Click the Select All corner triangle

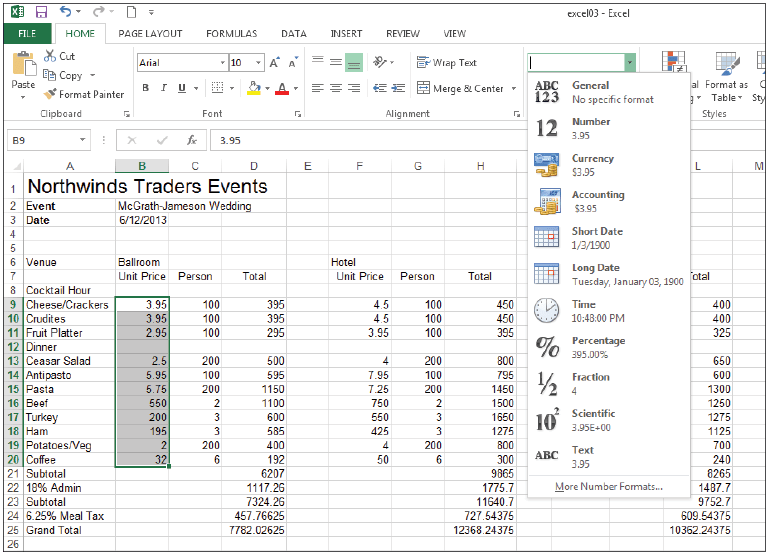[17, 166]
